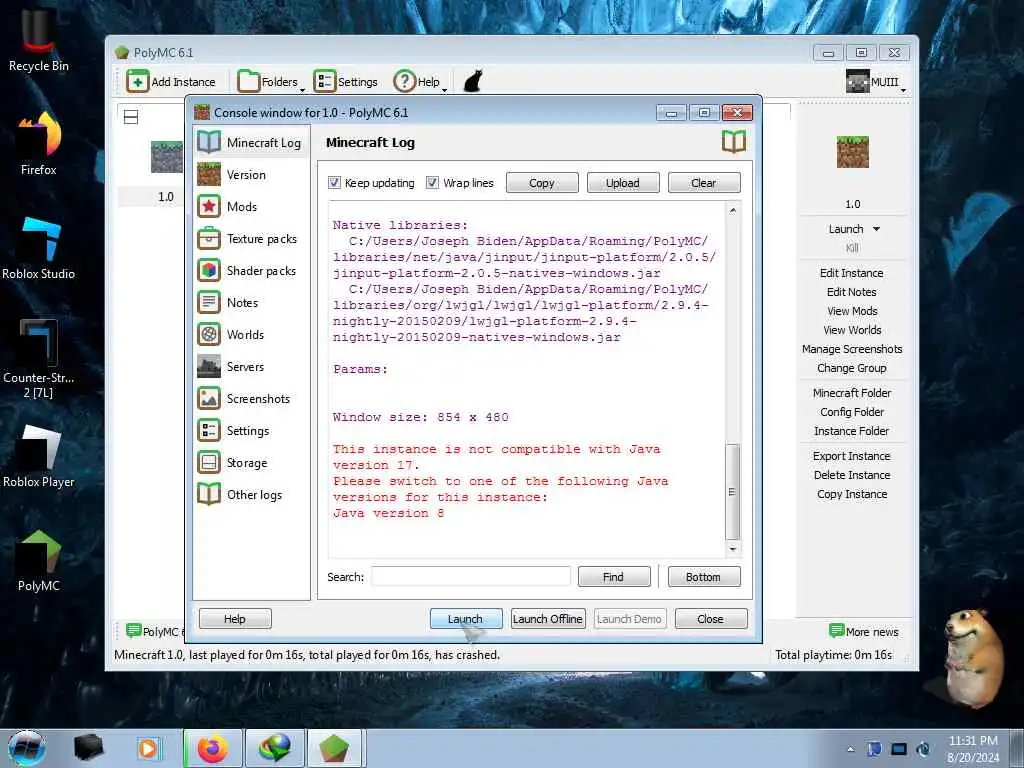Click the log vertical scrollbar thumb
Screen dimensions: 1024x768
pyautogui.click(x=733, y=492)
